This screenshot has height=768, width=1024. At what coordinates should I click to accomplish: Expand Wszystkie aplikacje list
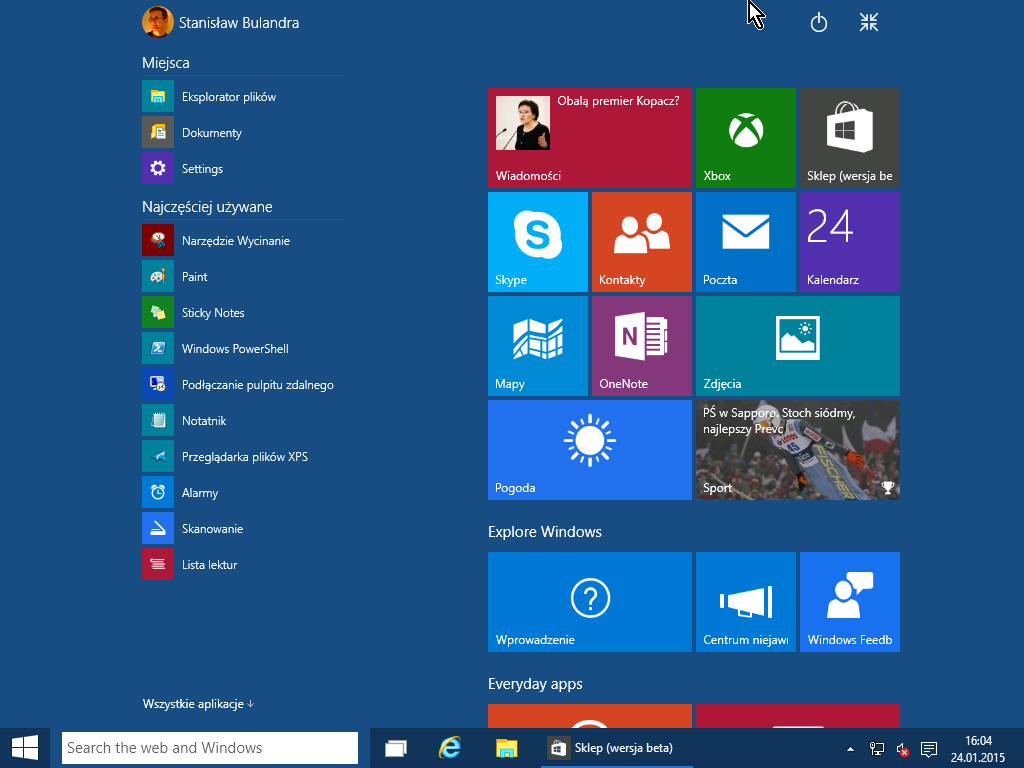click(x=199, y=704)
